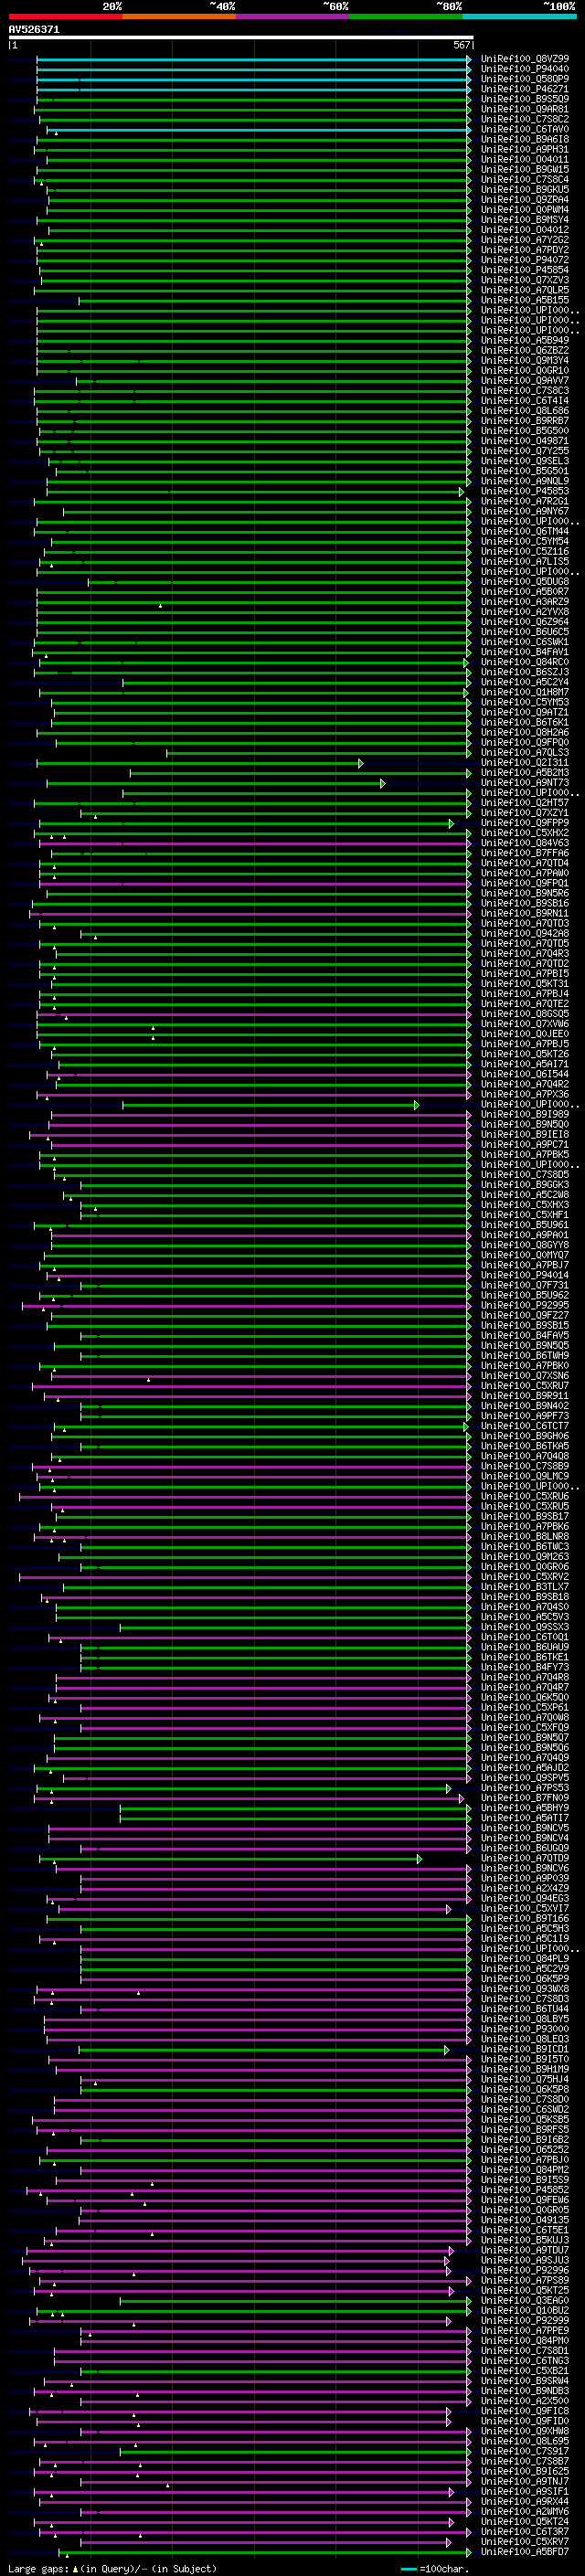Image resolution: width=585 pixels, height=2576 pixels.
Task: Select the AV526371 query label
Action: coord(34,30)
